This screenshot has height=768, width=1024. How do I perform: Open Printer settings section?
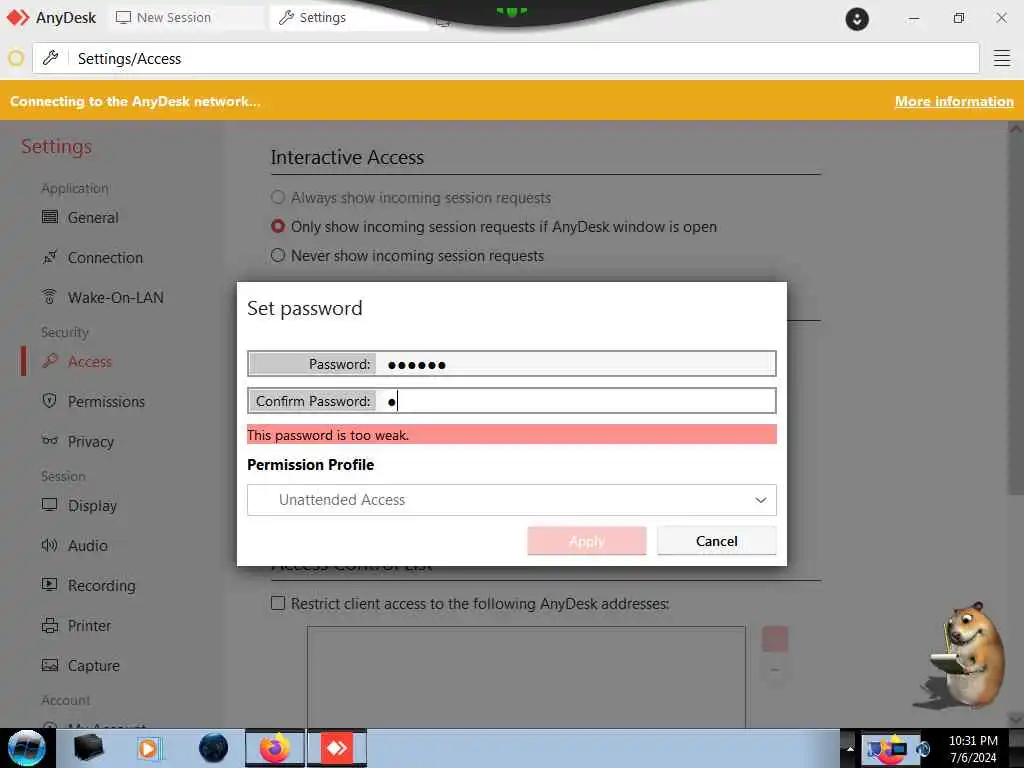(89, 626)
